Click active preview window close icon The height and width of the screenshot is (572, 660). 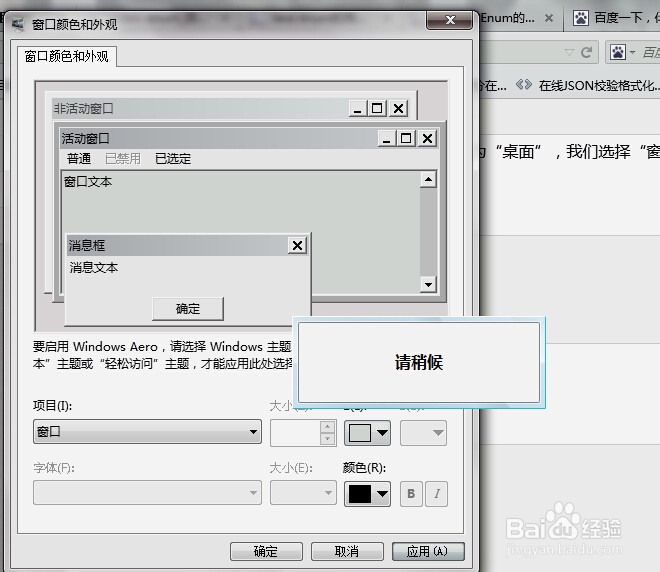click(427, 138)
